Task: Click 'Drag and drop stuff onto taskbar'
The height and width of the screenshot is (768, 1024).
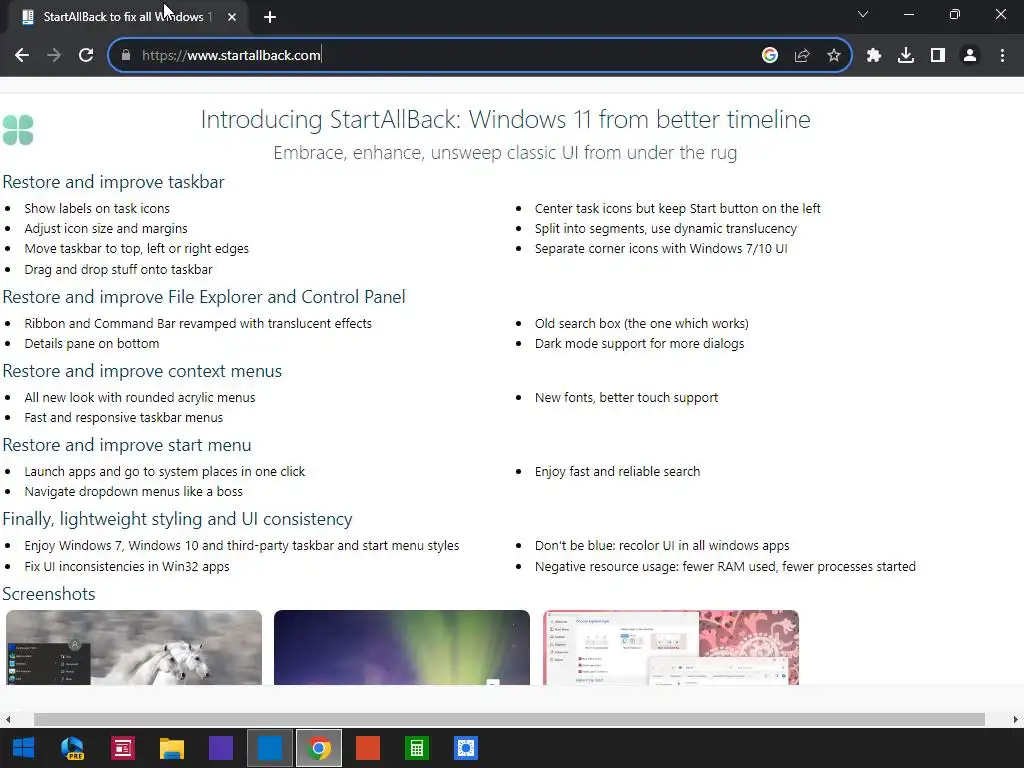Action: pos(118,270)
